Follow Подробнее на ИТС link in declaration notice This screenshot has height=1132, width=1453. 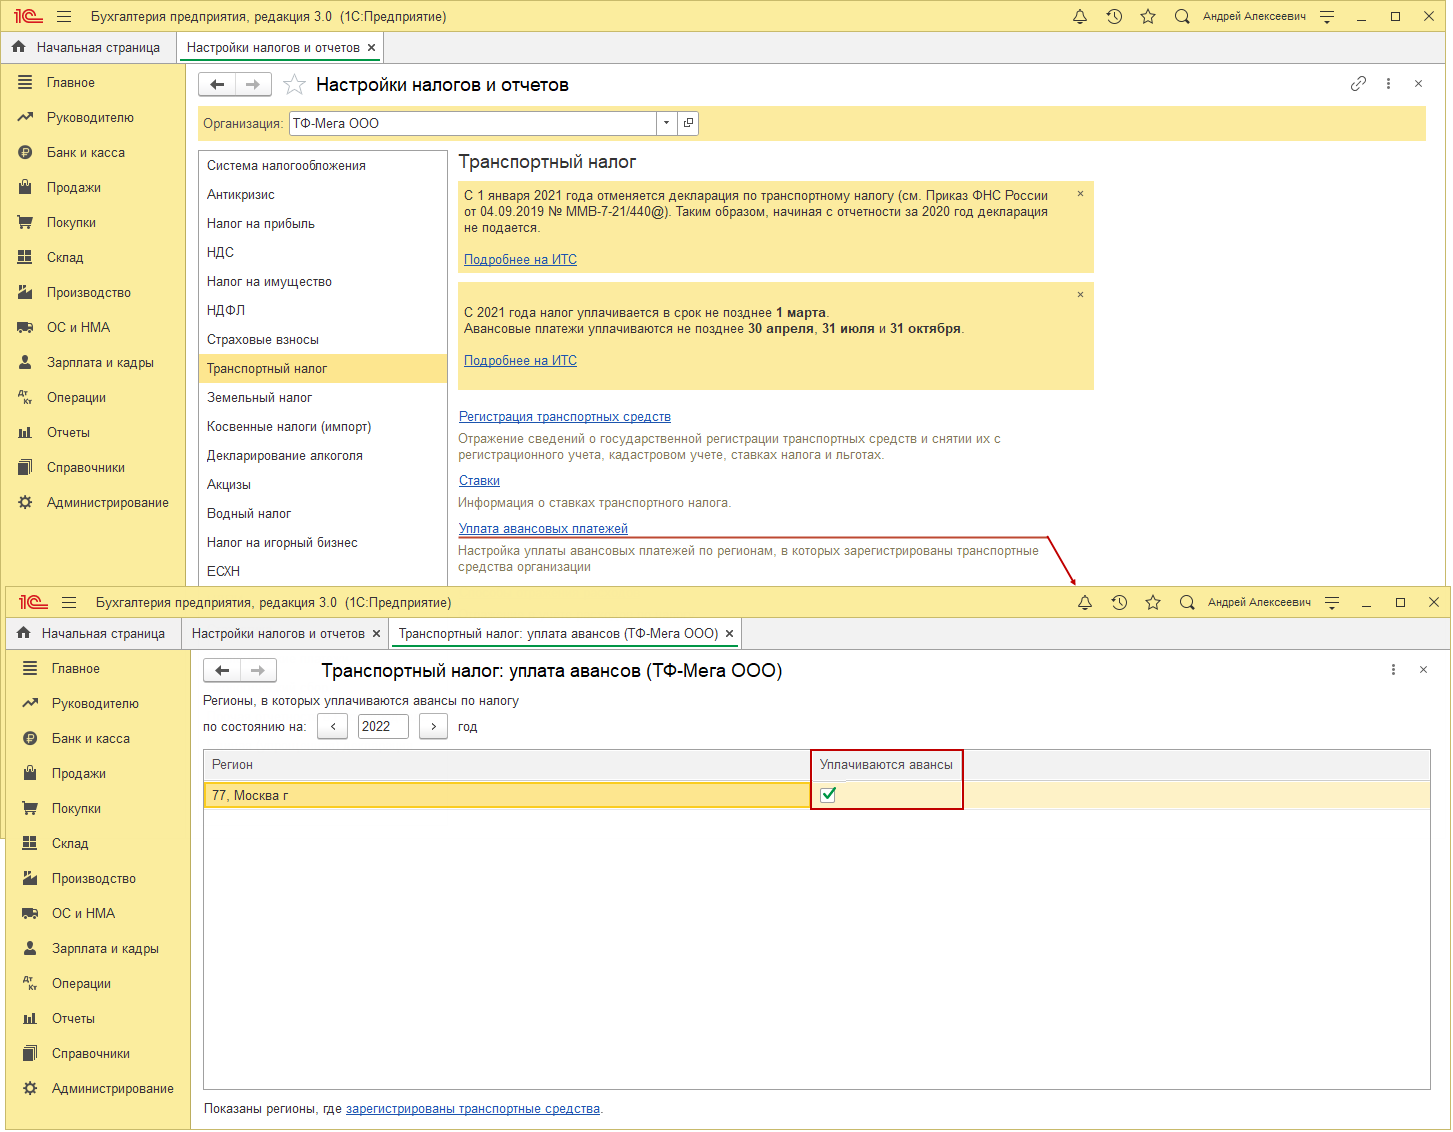pos(520,260)
